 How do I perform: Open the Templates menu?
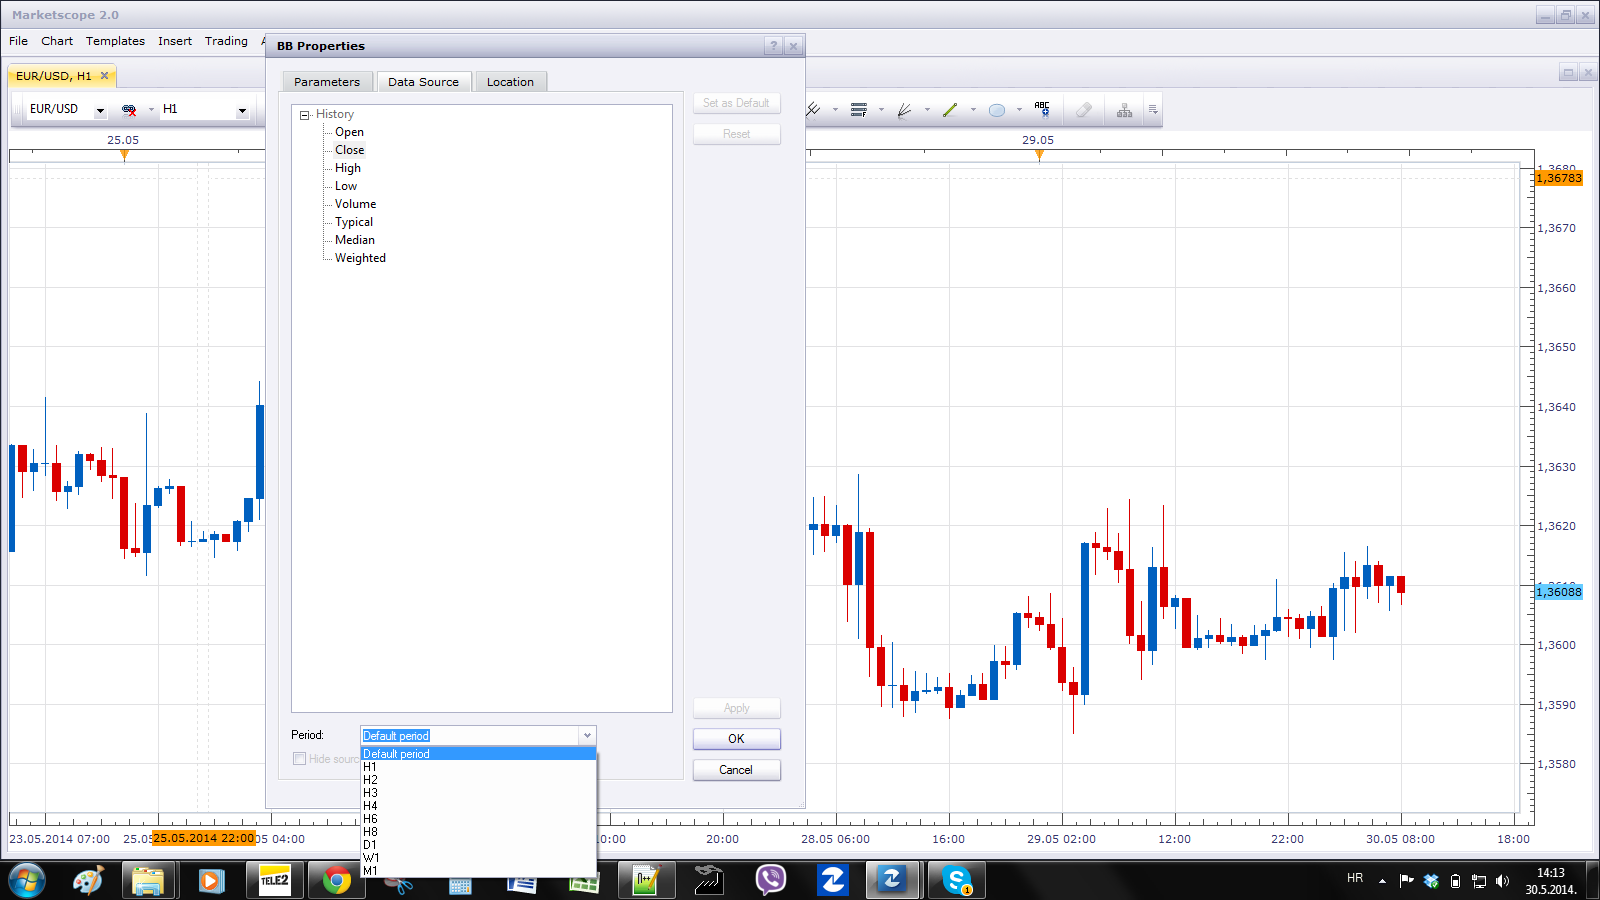pyautogui.click(x=115, y=41)
